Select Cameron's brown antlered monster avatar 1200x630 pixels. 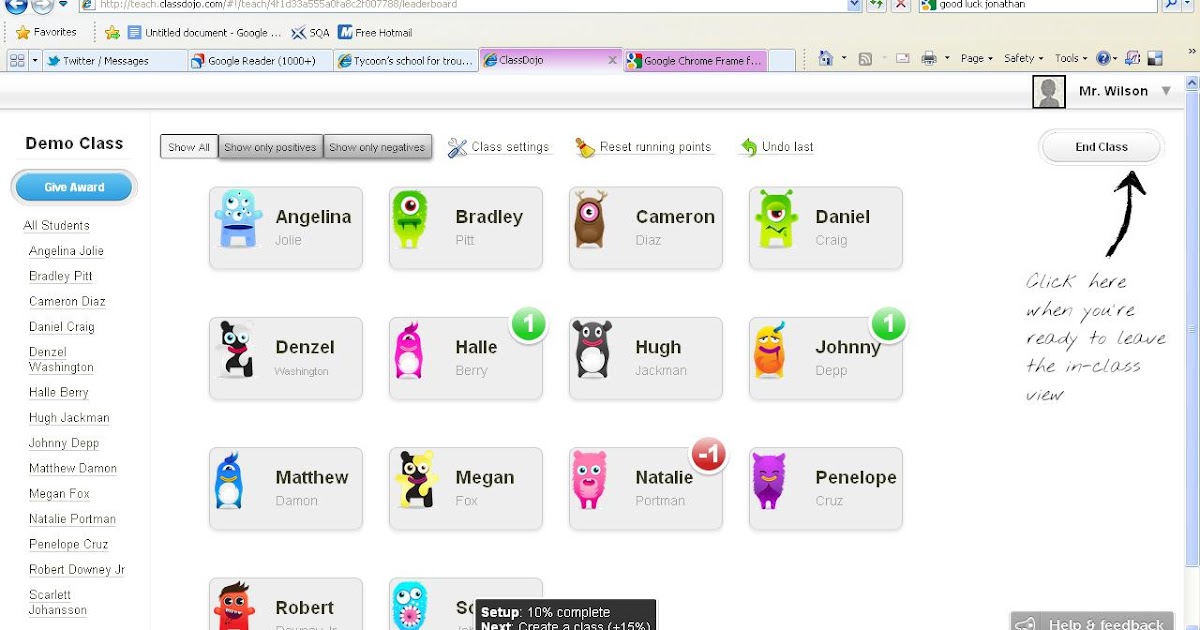pos(590,220)
